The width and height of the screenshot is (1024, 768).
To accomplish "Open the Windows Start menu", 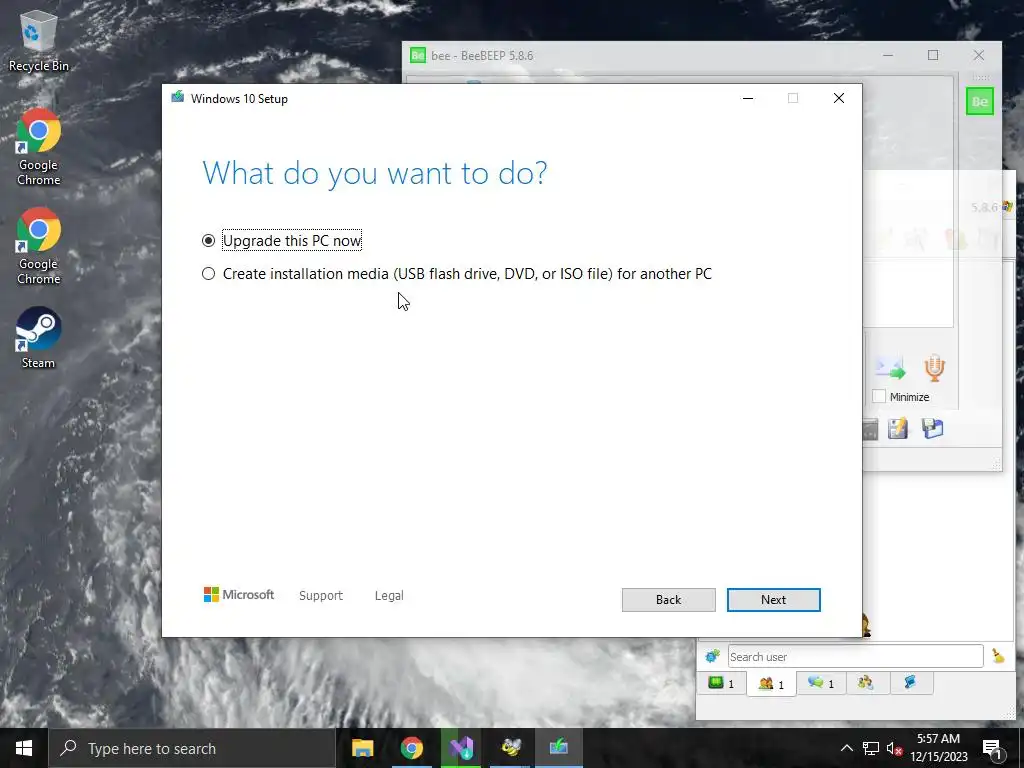I will click(24, 748).
